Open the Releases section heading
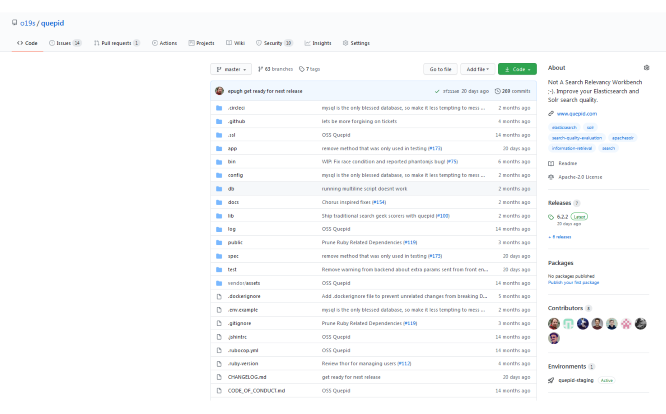Image resolution: width=666 pixels, height=414 pixels. click(559, 203)
